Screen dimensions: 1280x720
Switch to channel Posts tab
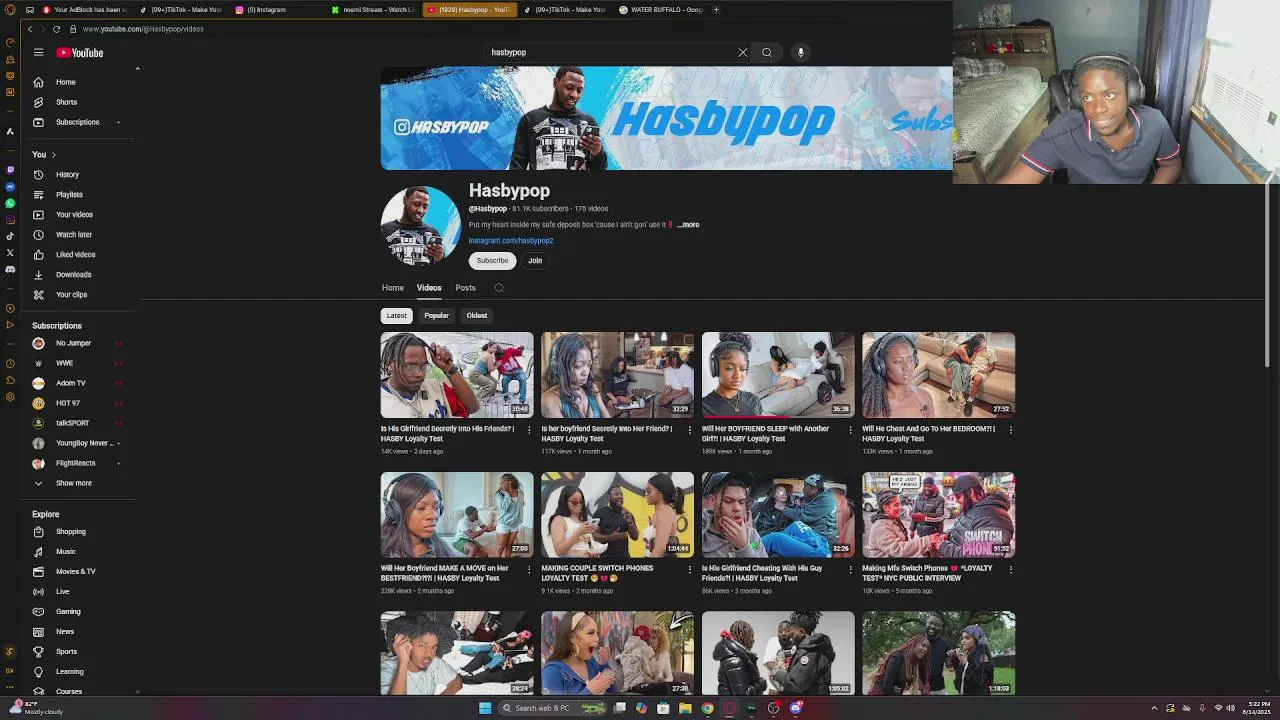click(465, 288)
